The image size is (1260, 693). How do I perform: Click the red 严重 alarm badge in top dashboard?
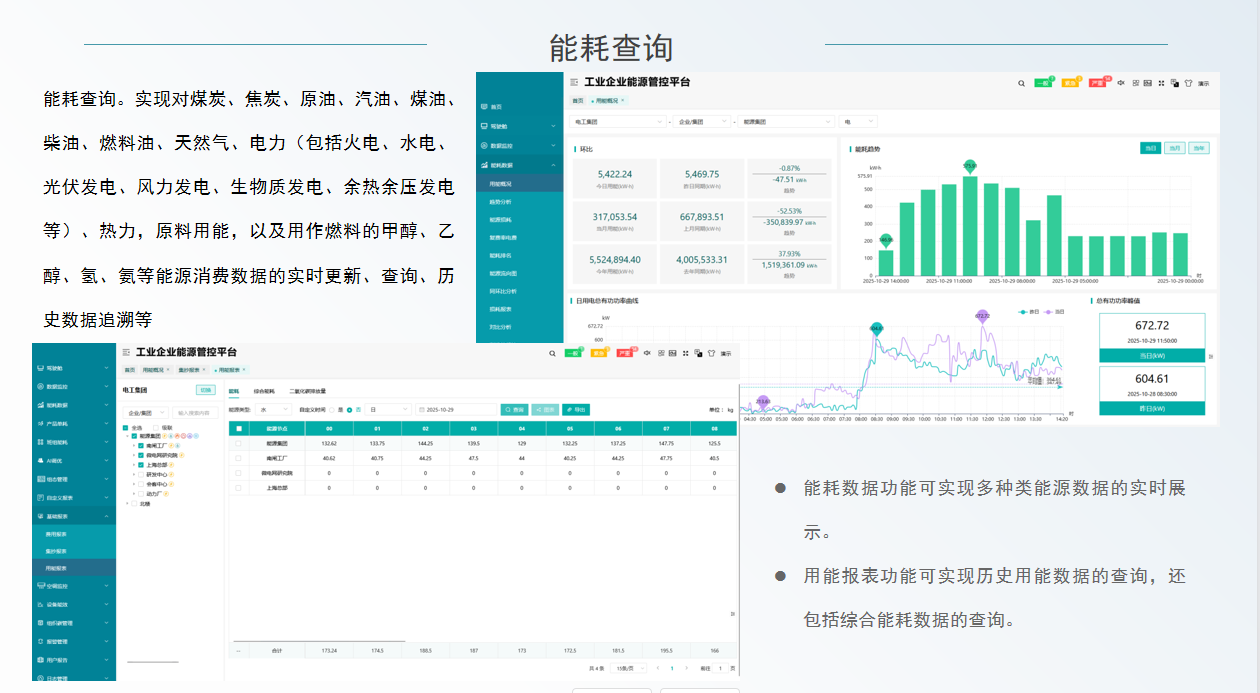point(1098,83)
